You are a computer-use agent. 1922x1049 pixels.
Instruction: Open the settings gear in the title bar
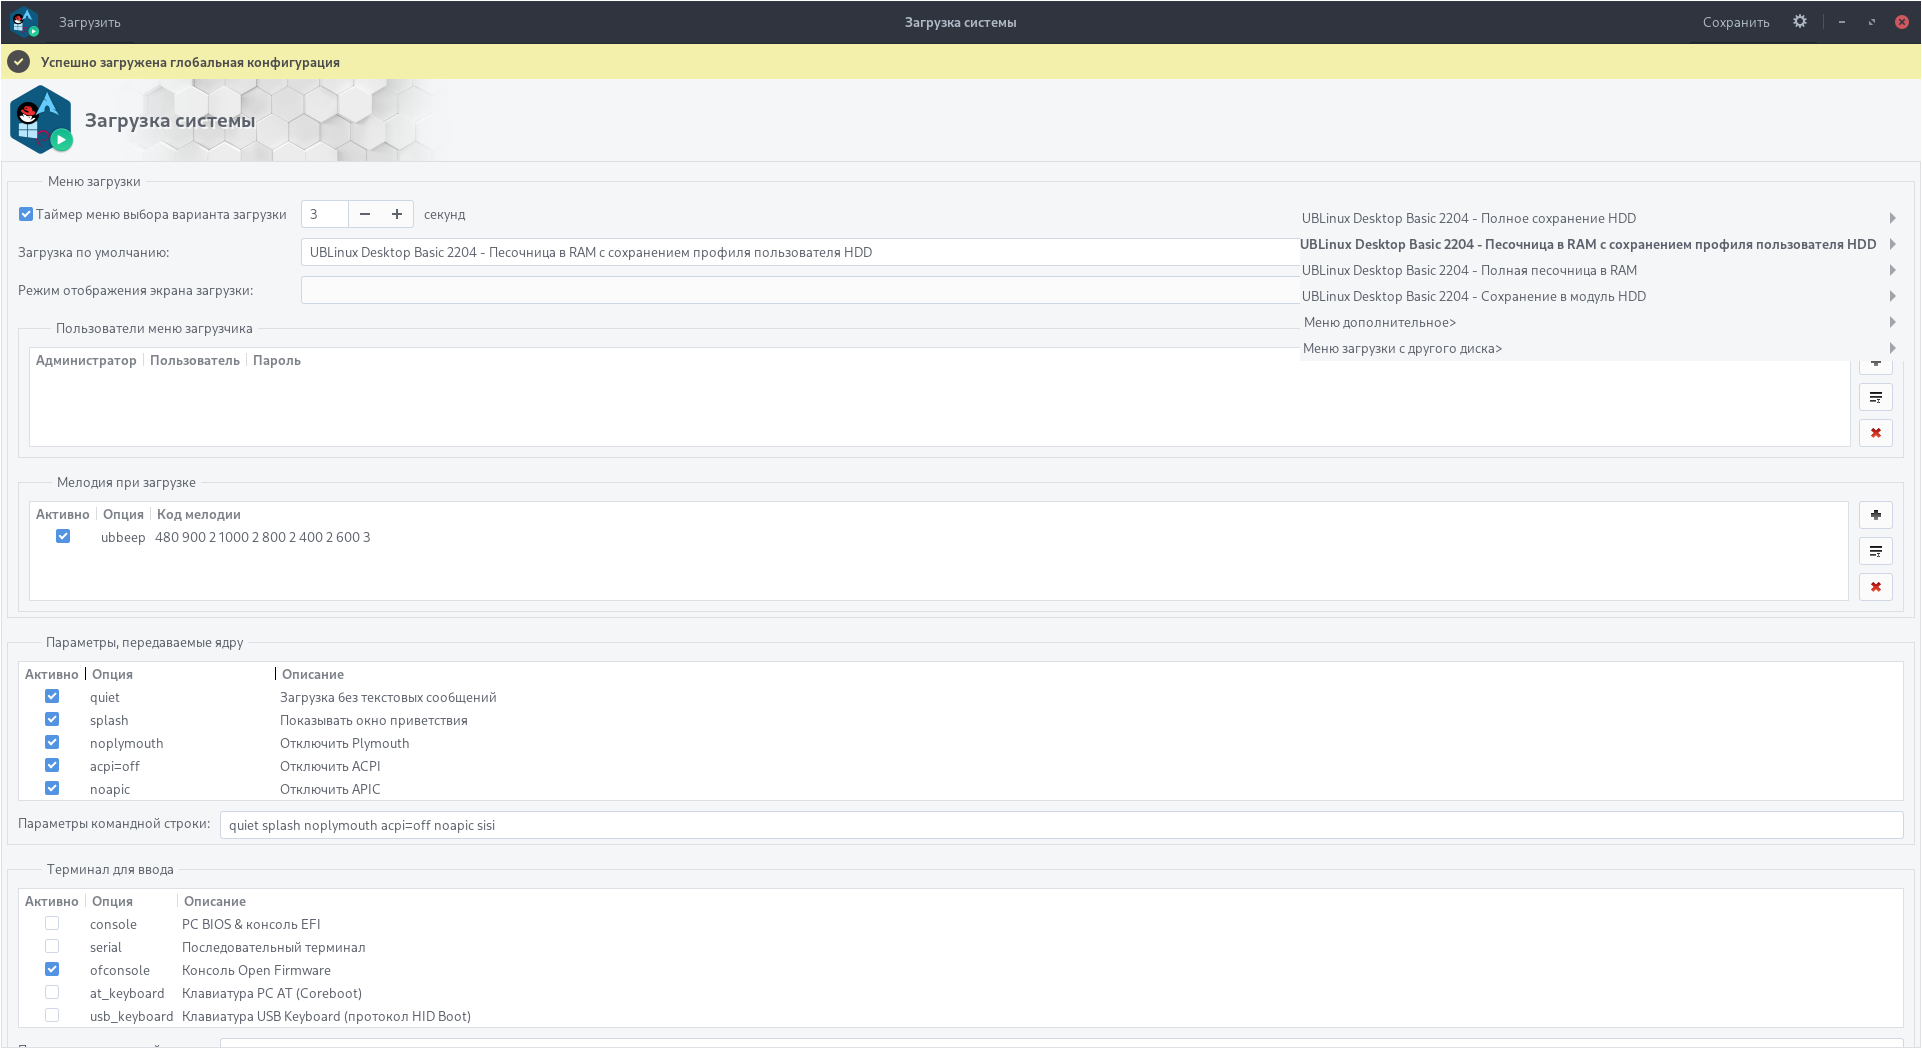pos(1800,21)
